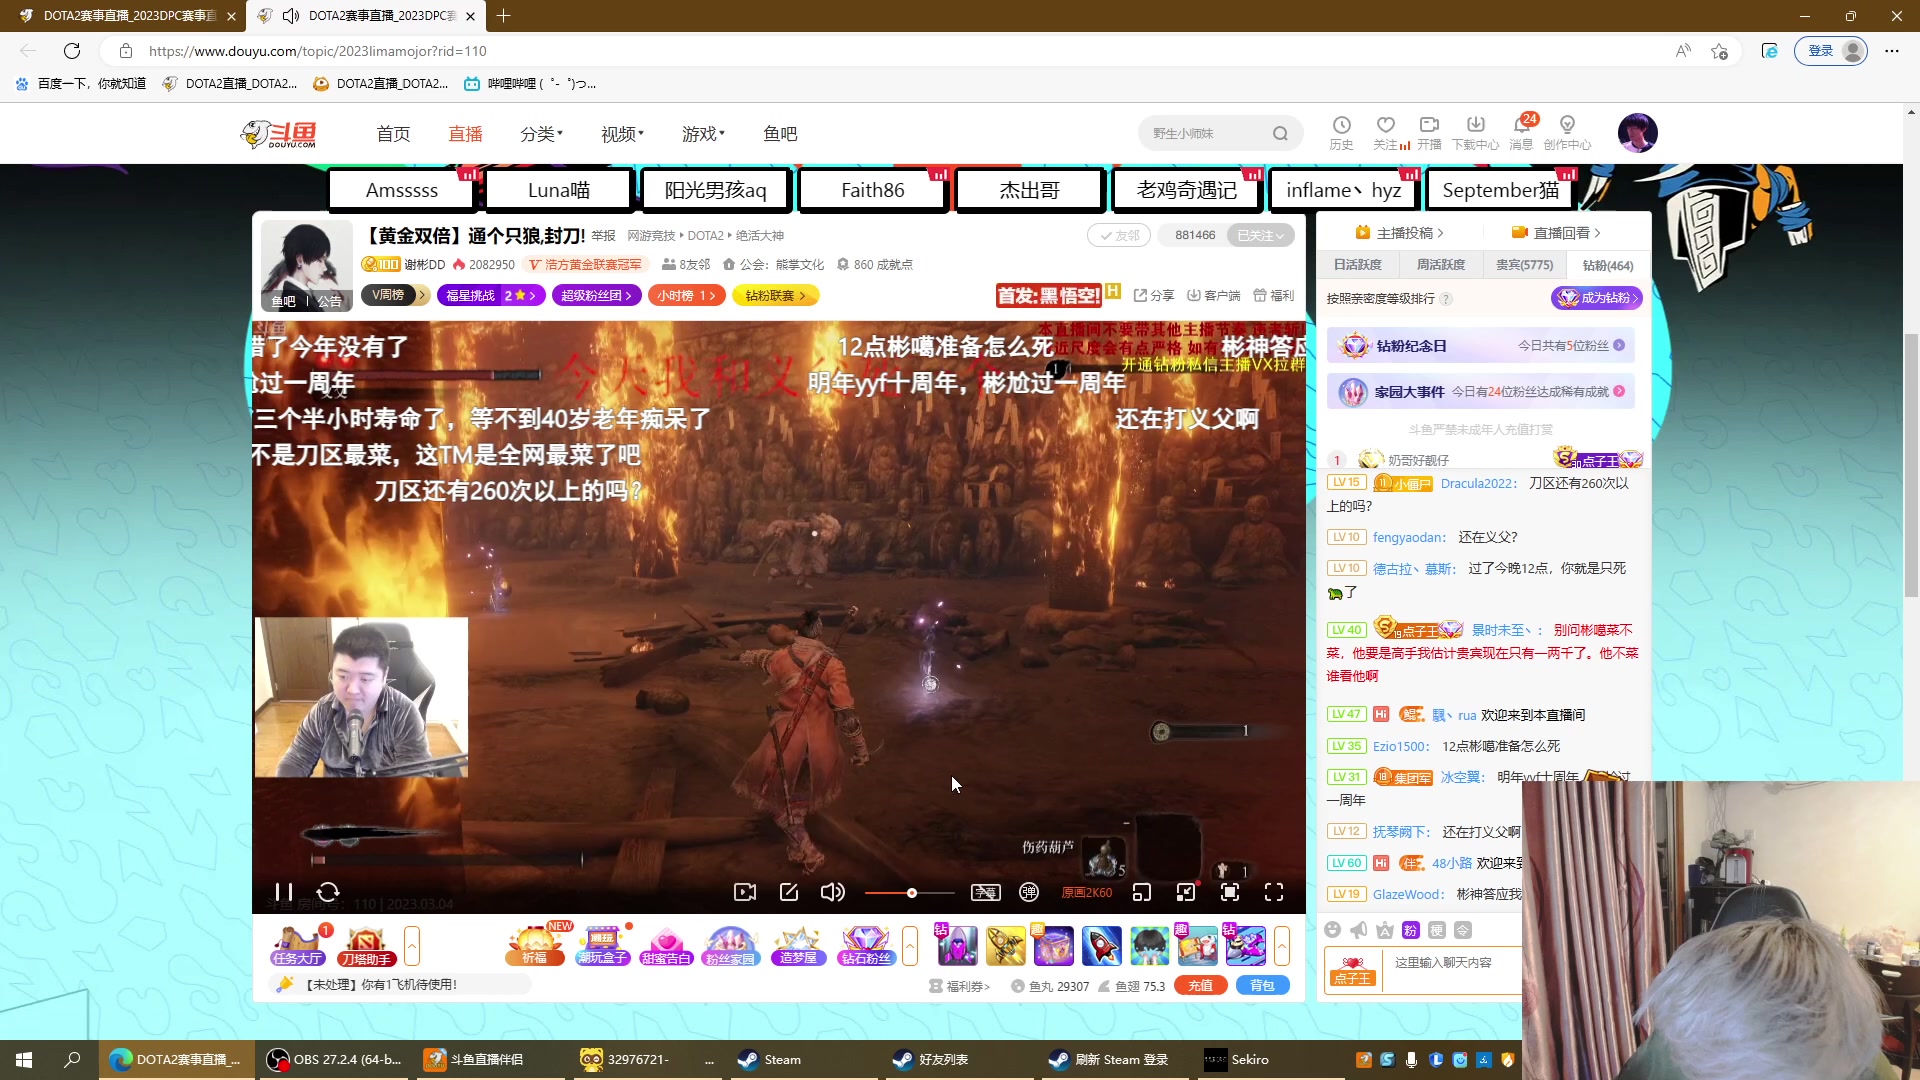Refresh the stream with the reload icon
1920x1080 pixels.
[328, 892]
